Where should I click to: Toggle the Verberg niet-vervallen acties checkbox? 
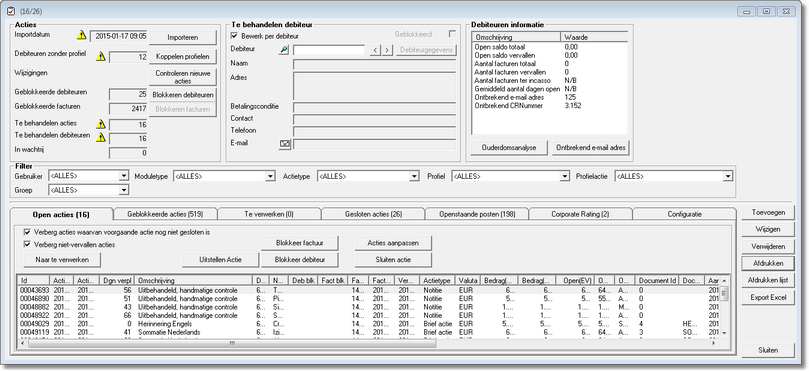[x=27, y=245]
